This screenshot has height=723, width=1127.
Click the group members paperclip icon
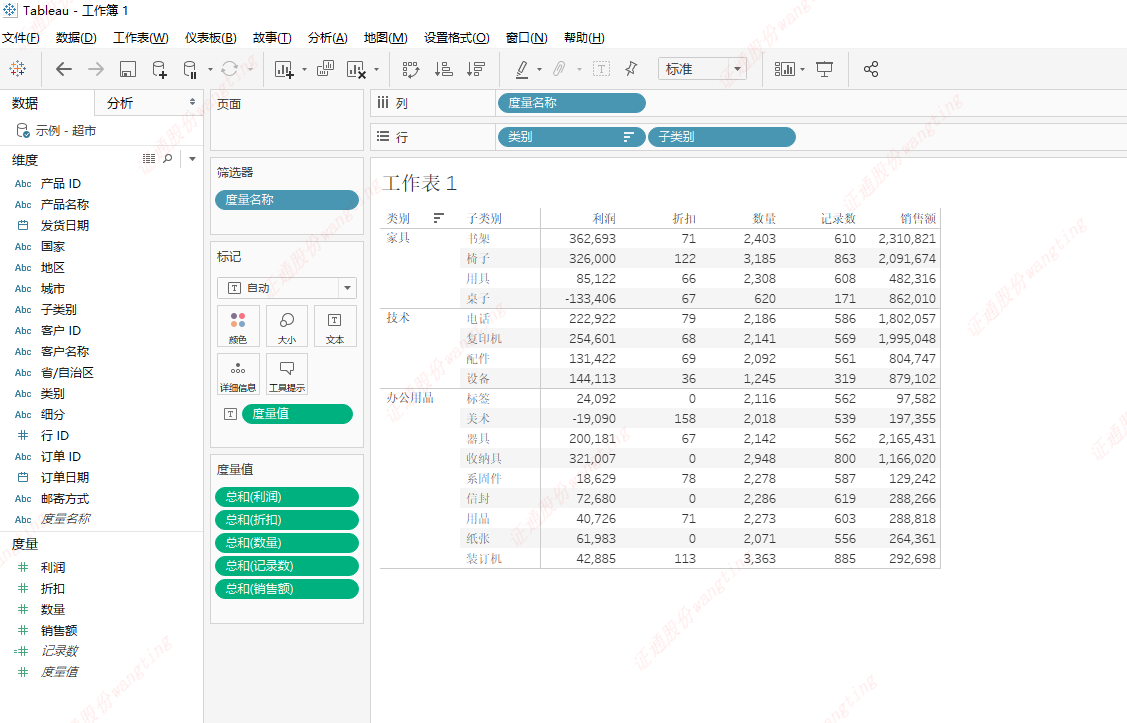559,69
